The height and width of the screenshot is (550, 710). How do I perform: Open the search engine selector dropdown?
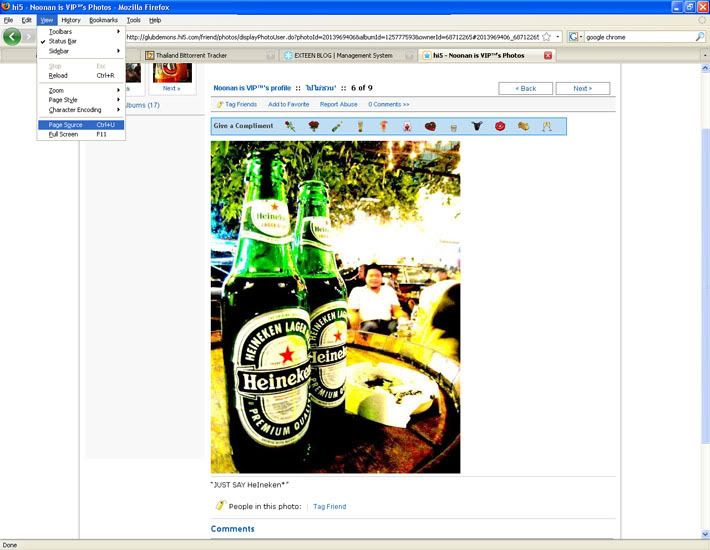point(581,37)
